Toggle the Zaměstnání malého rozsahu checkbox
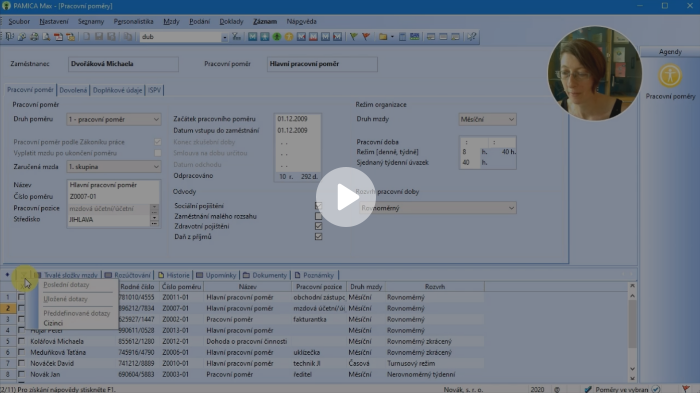The image size is (700, 393). point(318,216)
